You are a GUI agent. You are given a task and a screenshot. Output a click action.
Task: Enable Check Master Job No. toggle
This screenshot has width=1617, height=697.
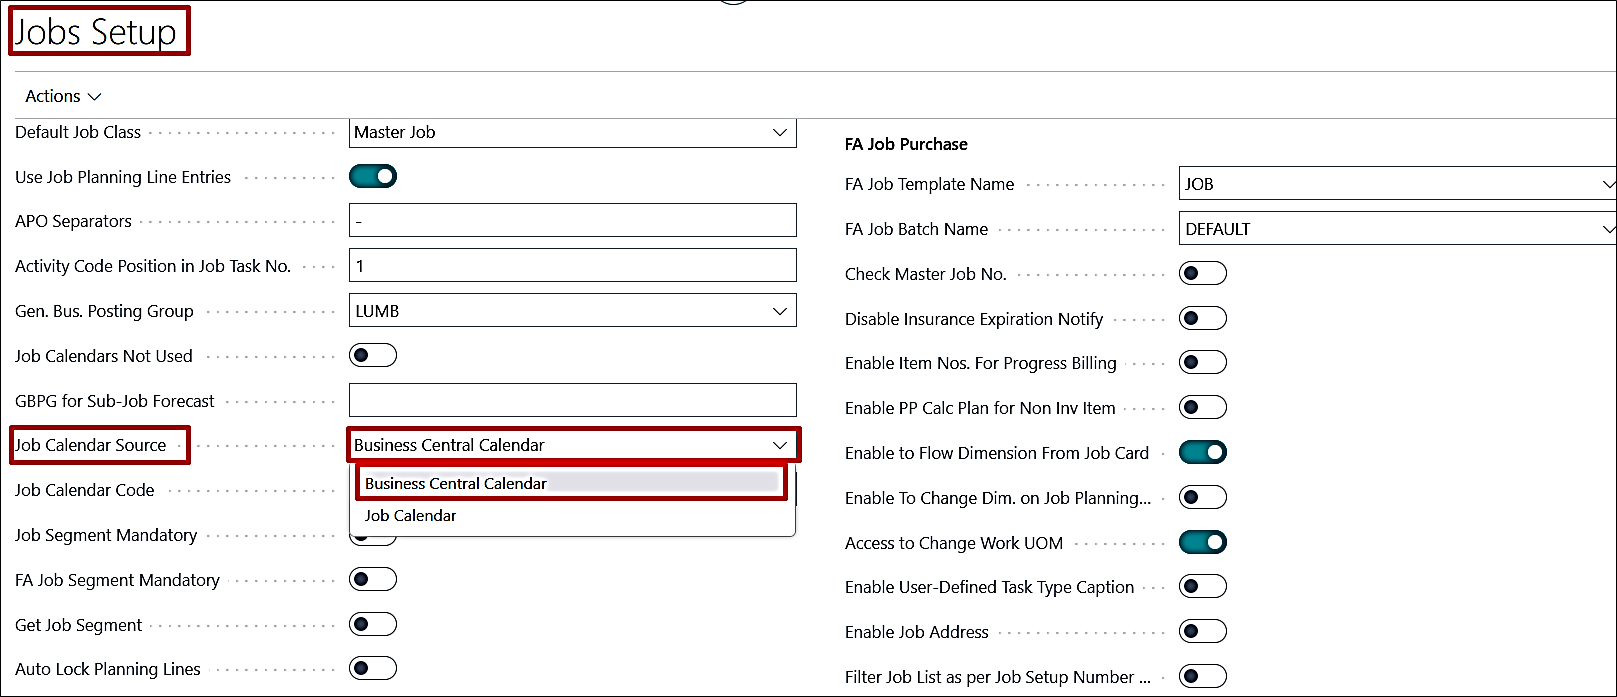click(x=1202, y=274)
